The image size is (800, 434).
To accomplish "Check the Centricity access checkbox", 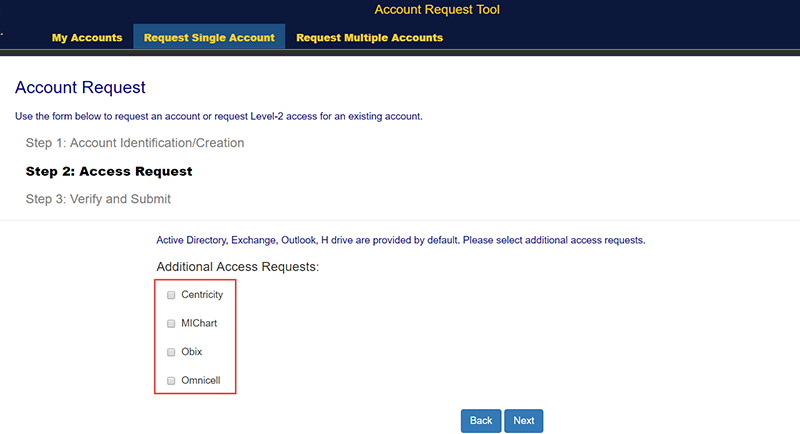I will 171,295.
